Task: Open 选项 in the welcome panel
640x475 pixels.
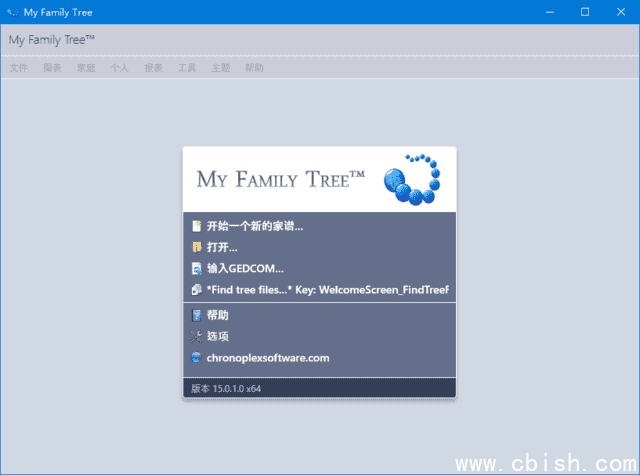Action: tap(218, 337)
